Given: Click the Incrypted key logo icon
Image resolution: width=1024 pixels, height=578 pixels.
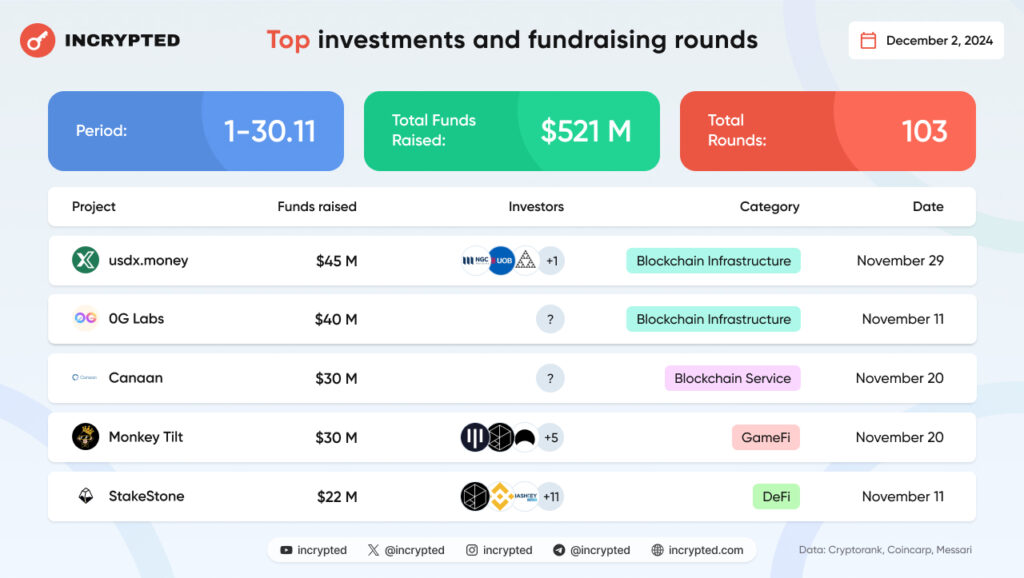Looking at the screenshot, I should point(38,40).
